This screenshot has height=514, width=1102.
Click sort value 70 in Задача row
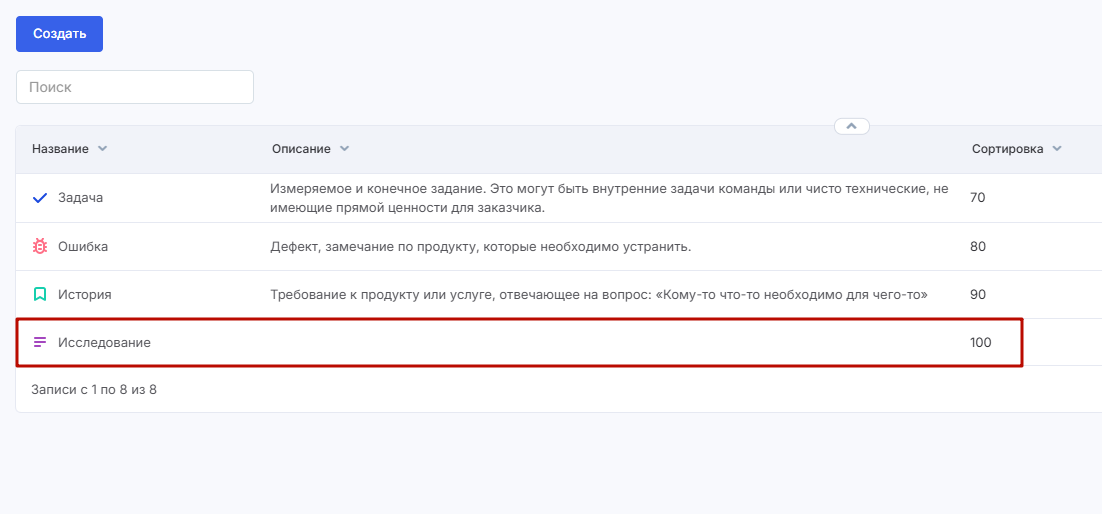click(977, 198)
